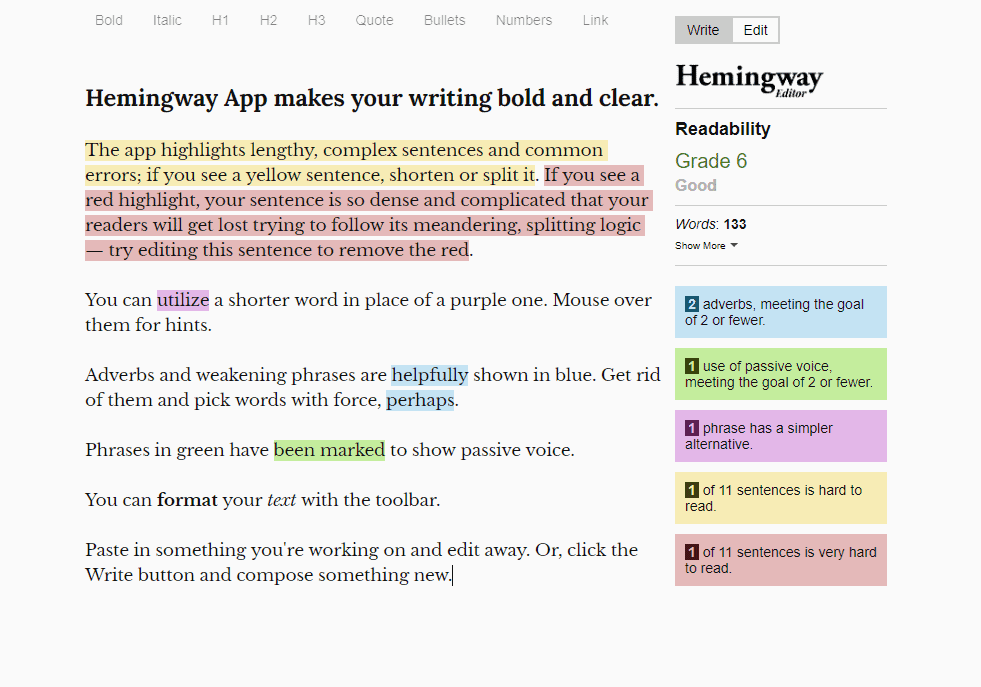Screen dimensions: 981x687
Task: Click the Readability heading
Action: (723, 129)
